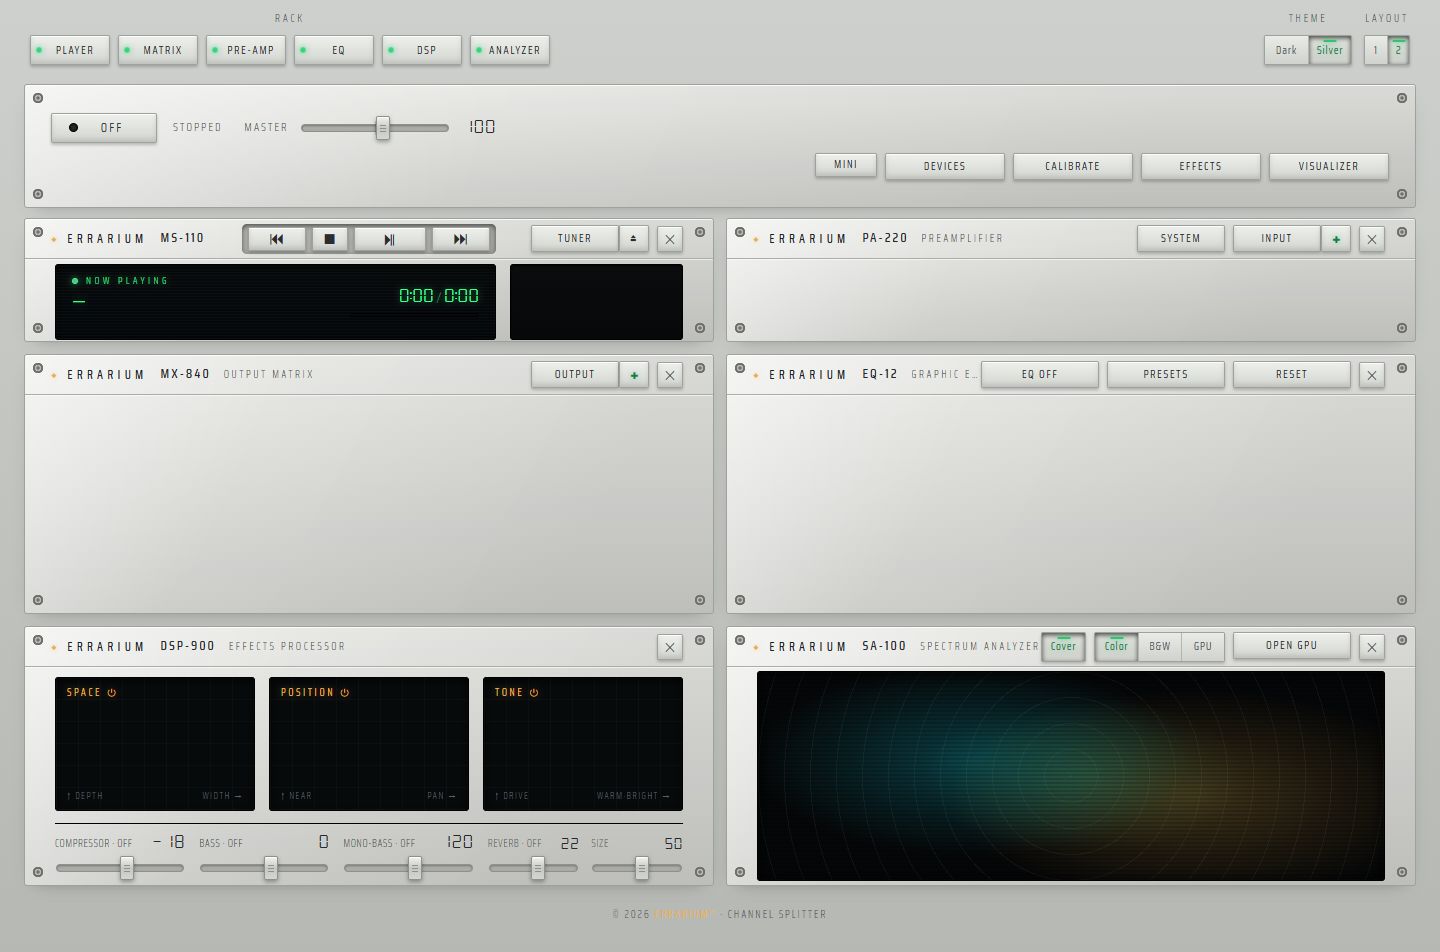Toggle the DSP rack module

422,50
